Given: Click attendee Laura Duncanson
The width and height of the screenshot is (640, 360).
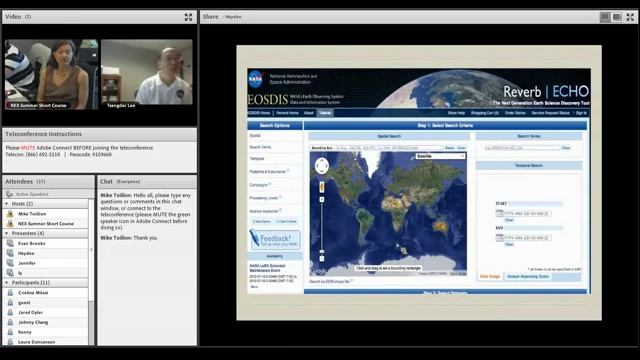Looking at the screenshot, I should tap(36, 342).
